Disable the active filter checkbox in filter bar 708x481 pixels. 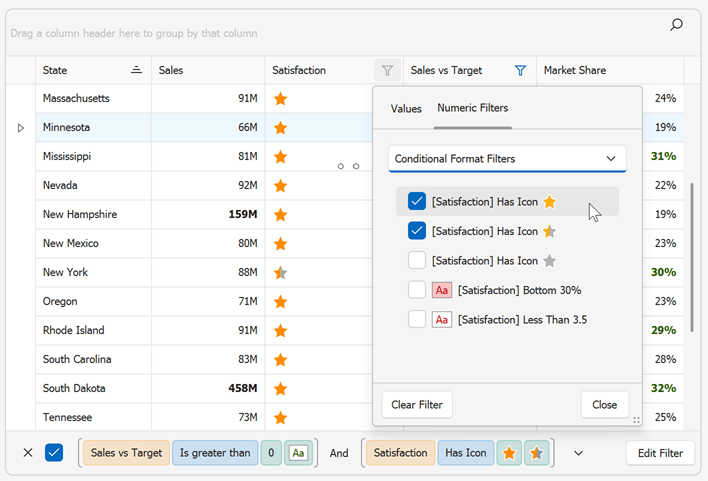click(x=54, y=453)
